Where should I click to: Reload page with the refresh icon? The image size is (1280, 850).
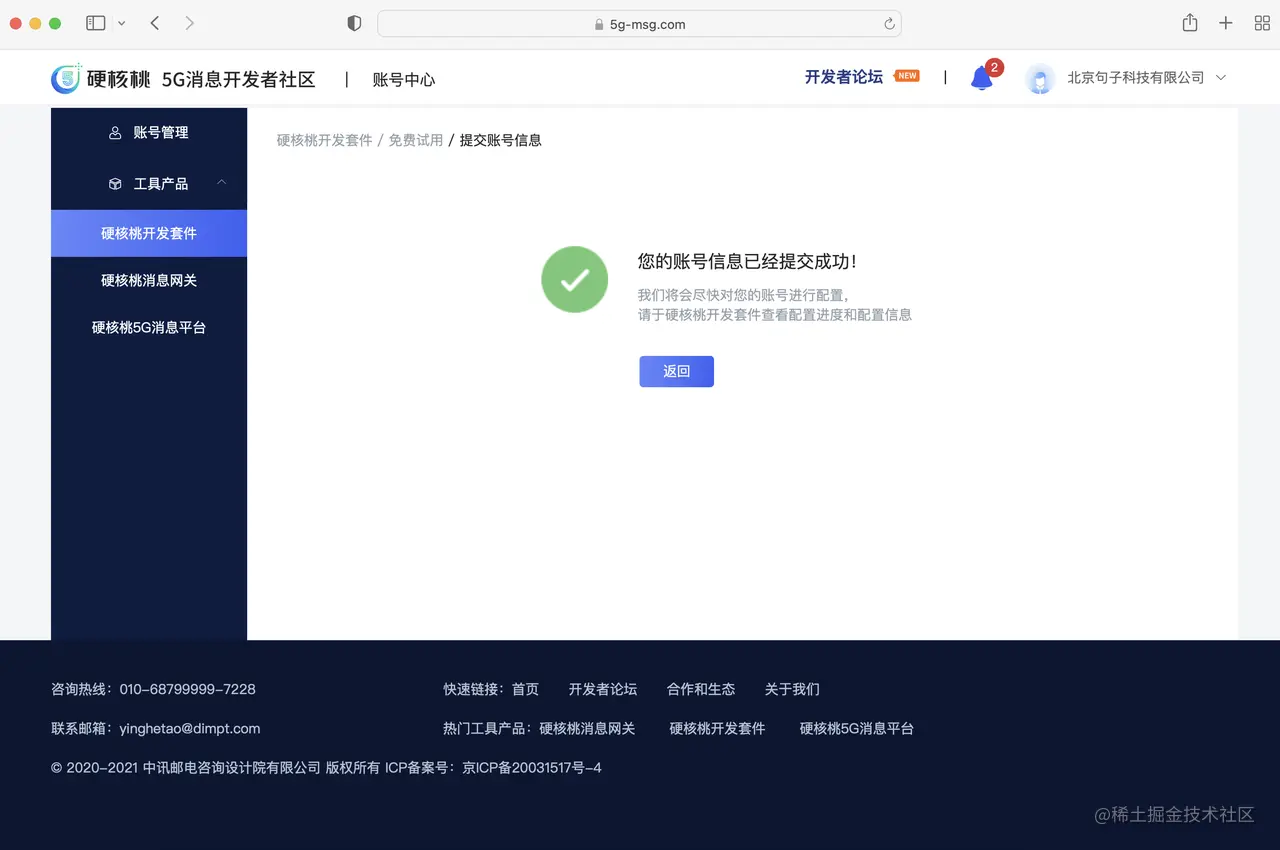click(x=889, y=24)
